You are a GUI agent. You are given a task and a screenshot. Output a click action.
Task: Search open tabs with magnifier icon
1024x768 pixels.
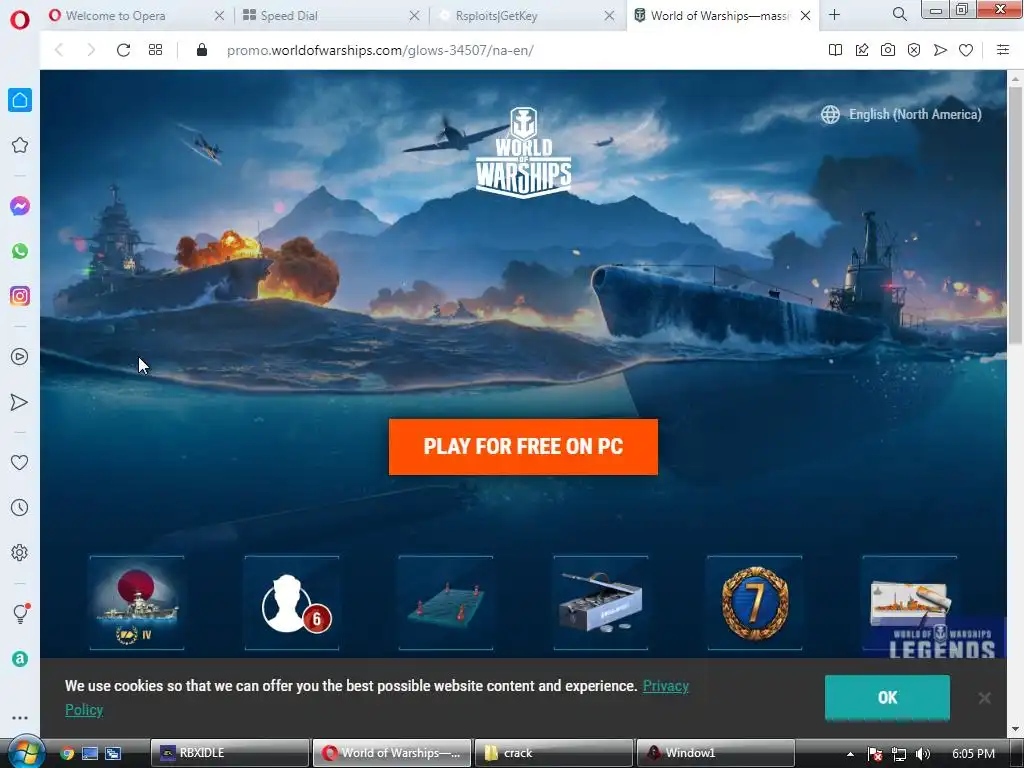(x=899, y=14)
